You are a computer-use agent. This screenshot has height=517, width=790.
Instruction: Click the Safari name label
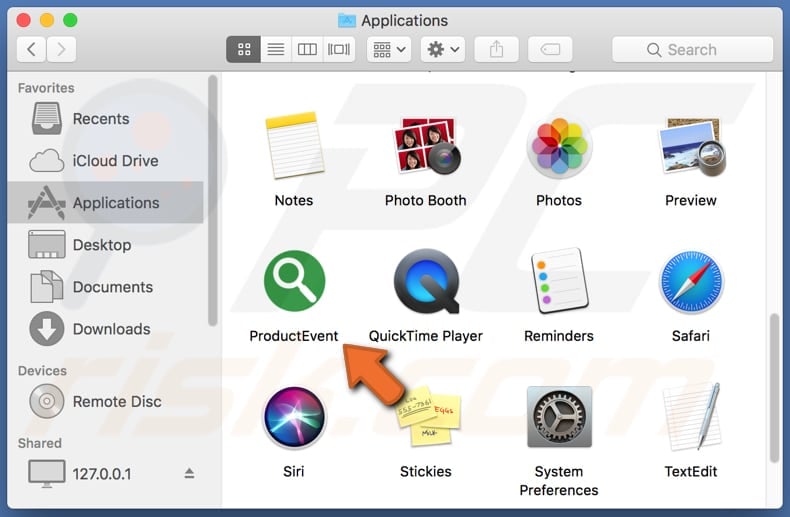tap(691, 336)
